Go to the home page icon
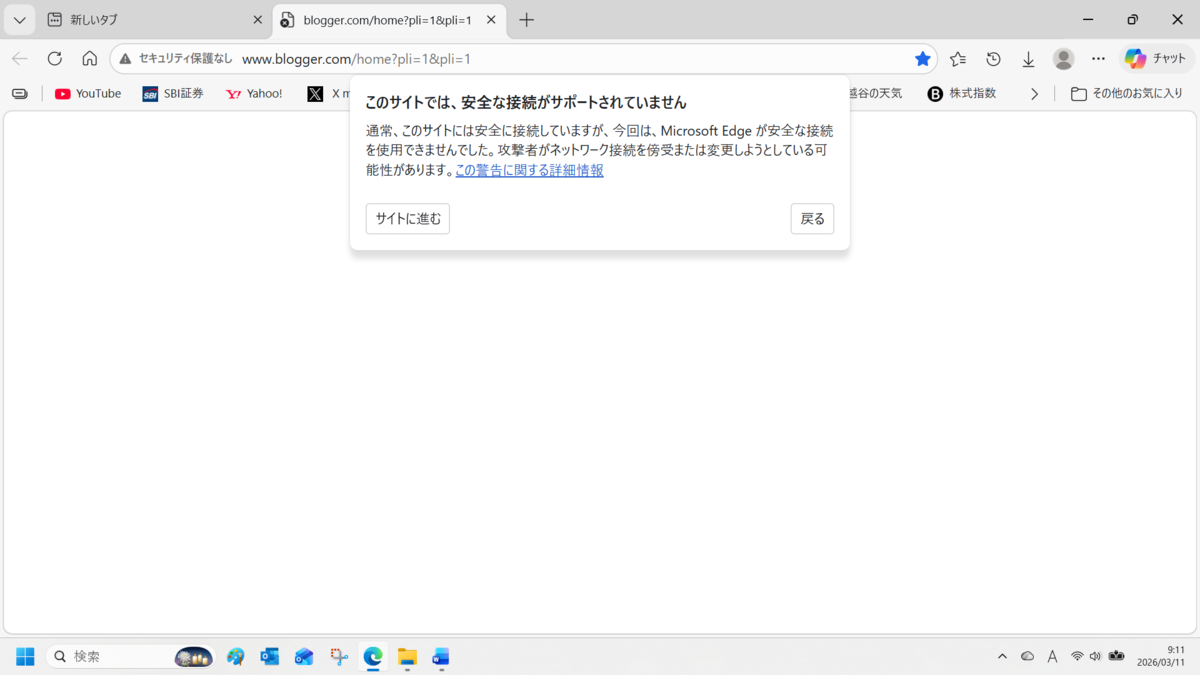 (90, 59)
